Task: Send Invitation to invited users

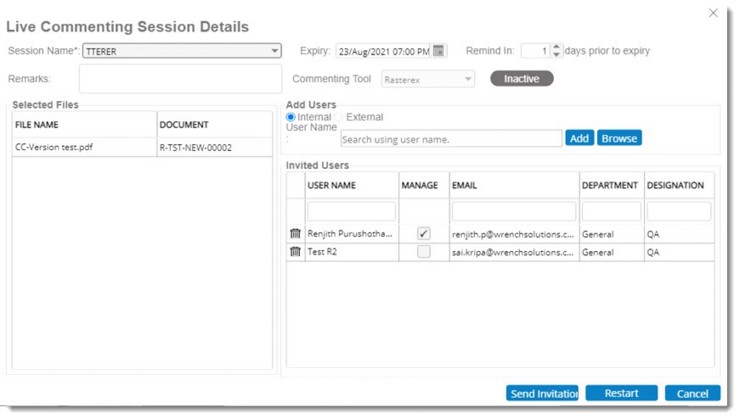Action: pyautogui.click(x=543, y=393)
